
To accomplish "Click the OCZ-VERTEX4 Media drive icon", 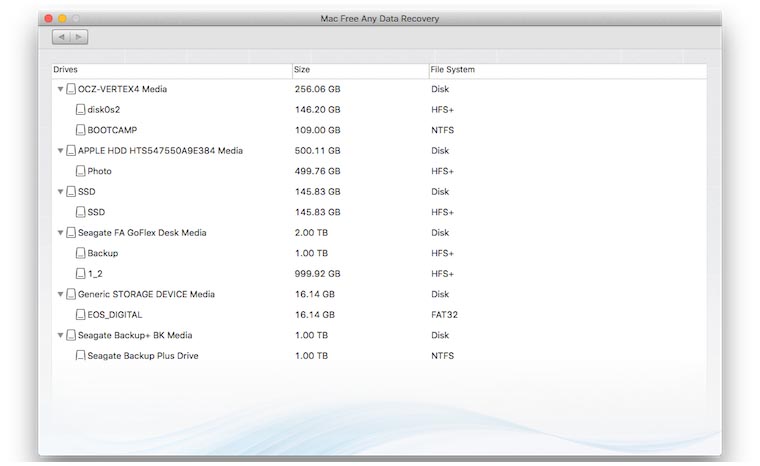I will point(71,89).
